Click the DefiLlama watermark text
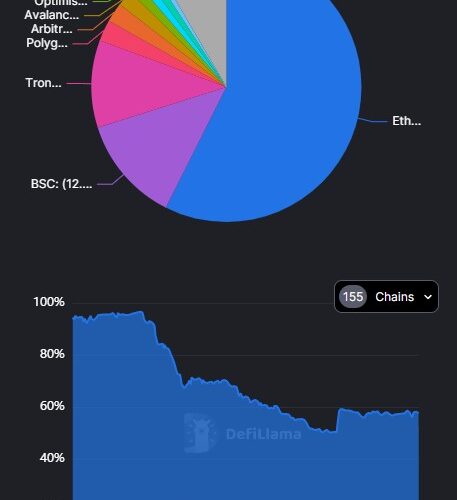The width and height of the screenshot is (457, 500). [x=263, y=434]
